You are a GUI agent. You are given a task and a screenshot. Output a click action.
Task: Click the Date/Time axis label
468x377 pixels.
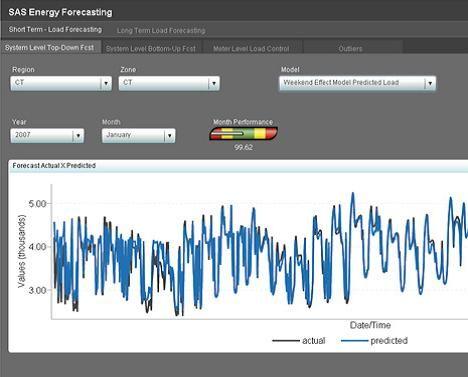tap(370, 325)
